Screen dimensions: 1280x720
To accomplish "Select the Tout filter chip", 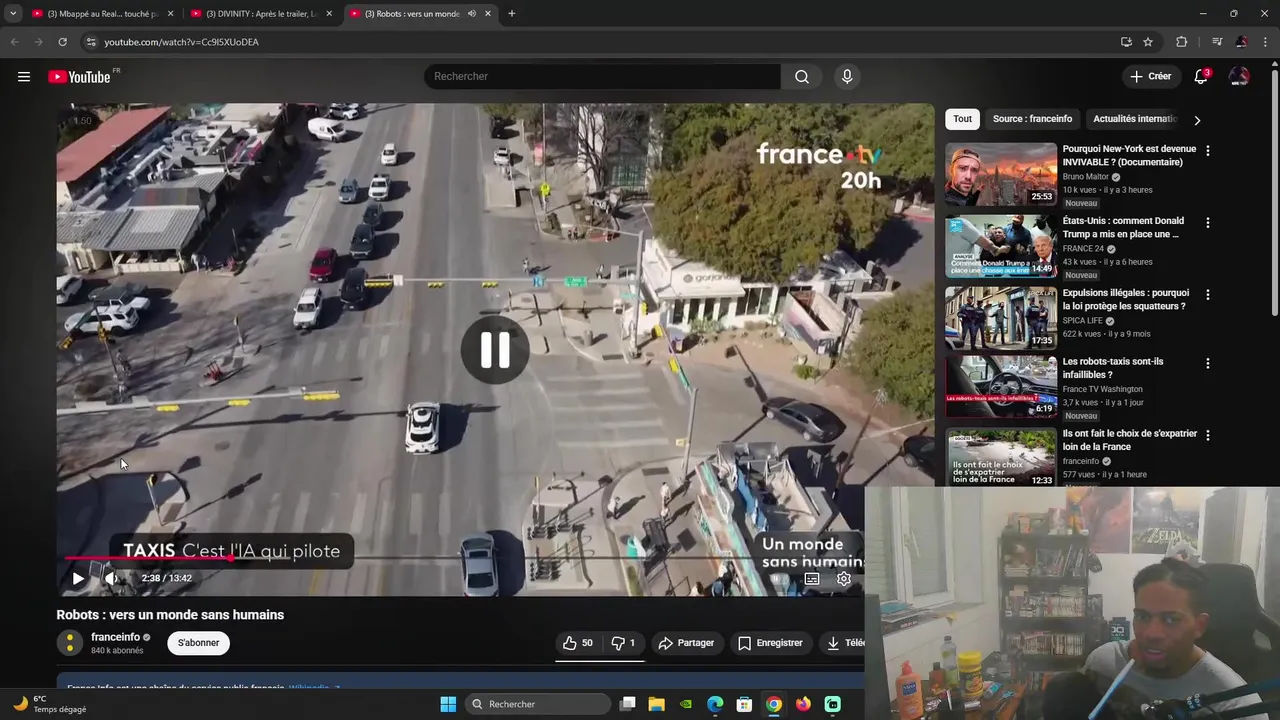I will [x=962, y=119].
